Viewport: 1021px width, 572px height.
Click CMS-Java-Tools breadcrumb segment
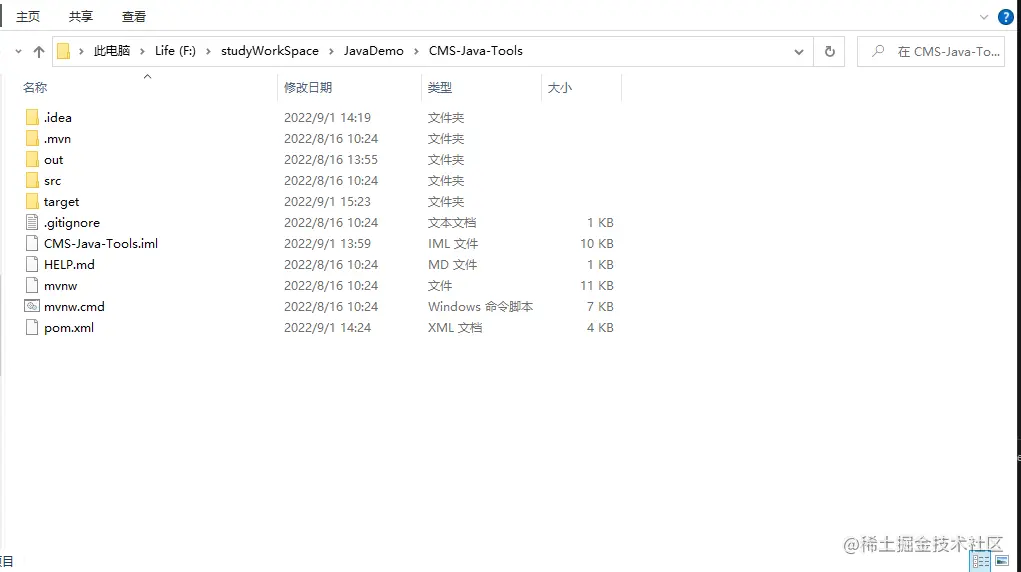(475, 51)
